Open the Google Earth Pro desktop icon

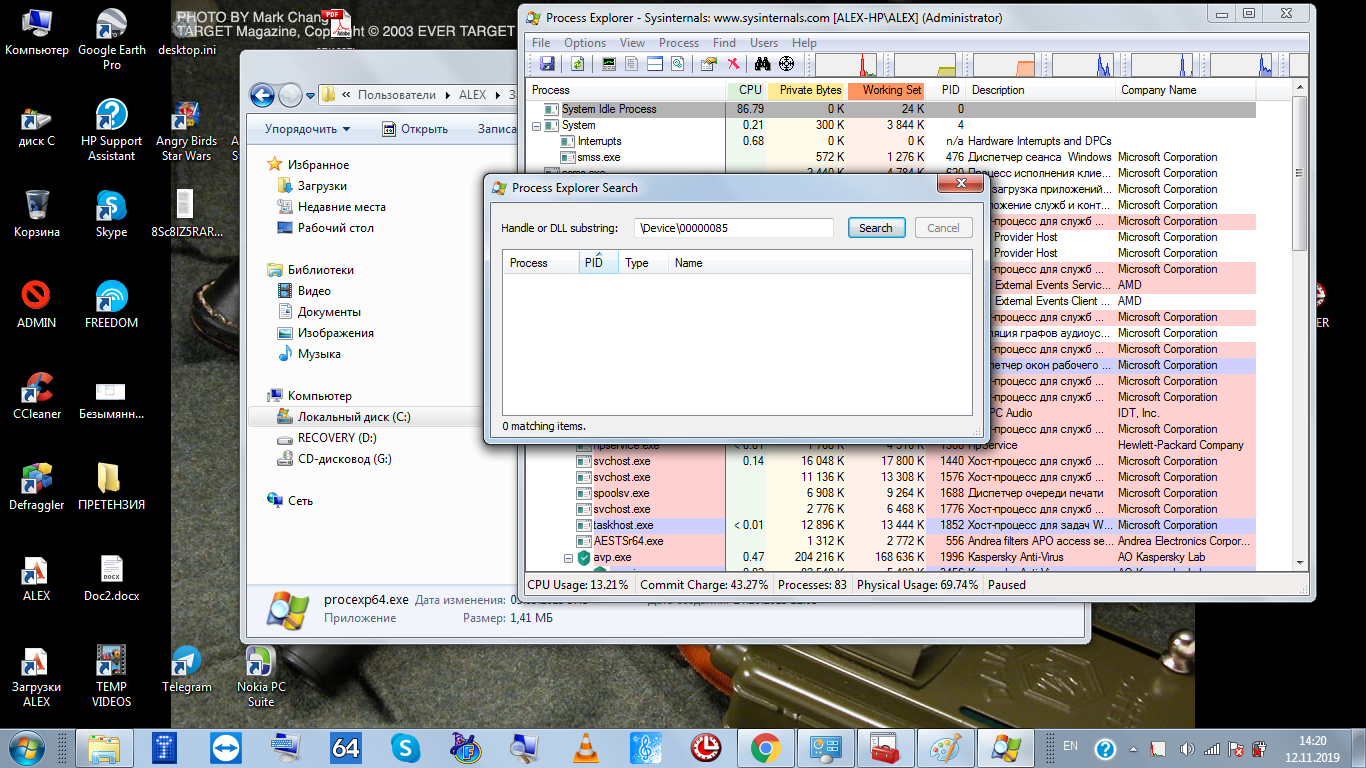112,41
